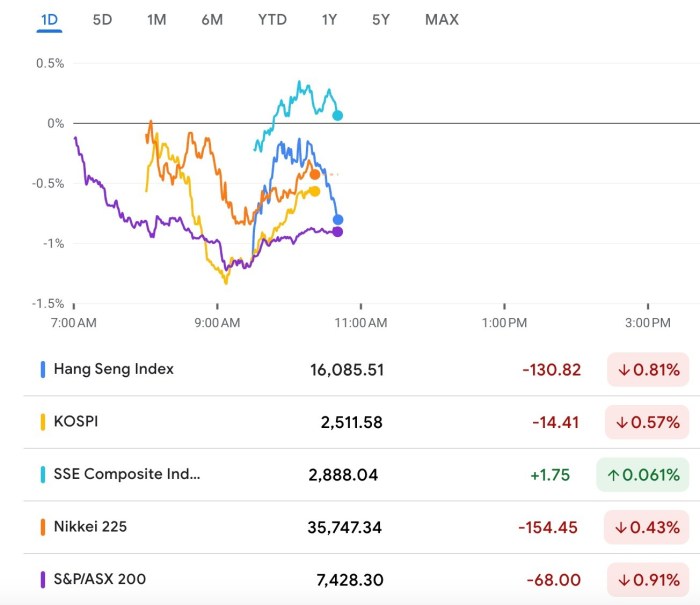Open the 6M chart range
This screenshot has width=700, height=605.
click(212, 20)
